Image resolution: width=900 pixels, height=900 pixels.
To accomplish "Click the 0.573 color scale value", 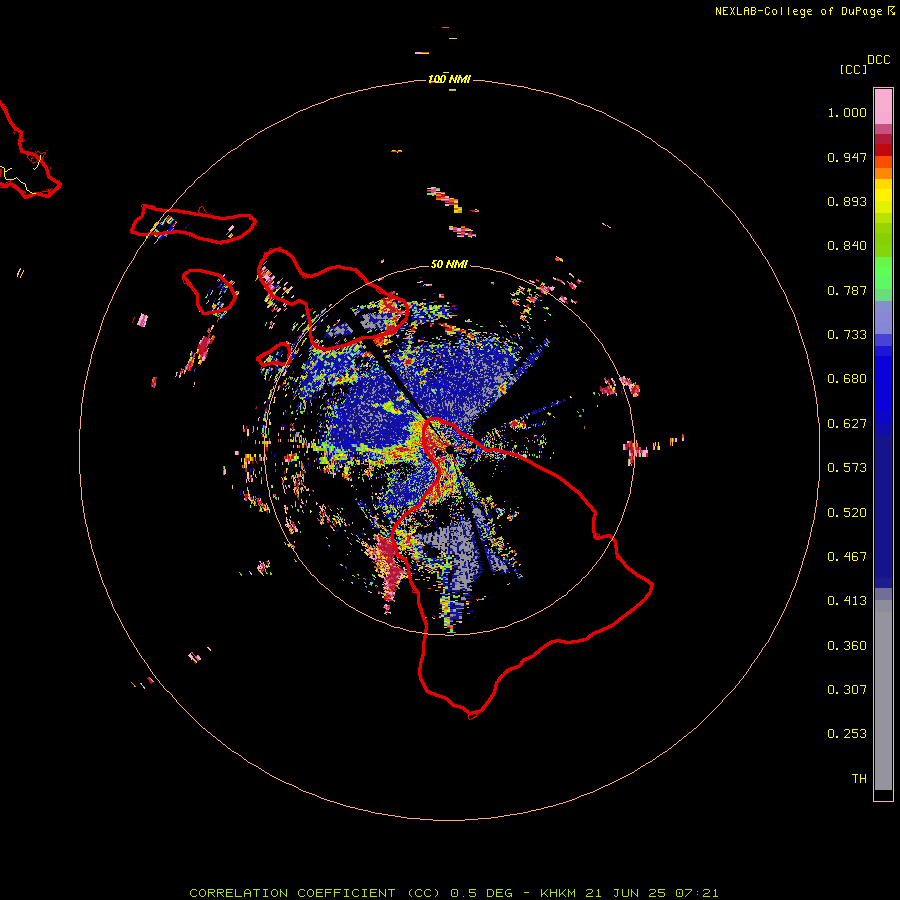I will 847,468.
